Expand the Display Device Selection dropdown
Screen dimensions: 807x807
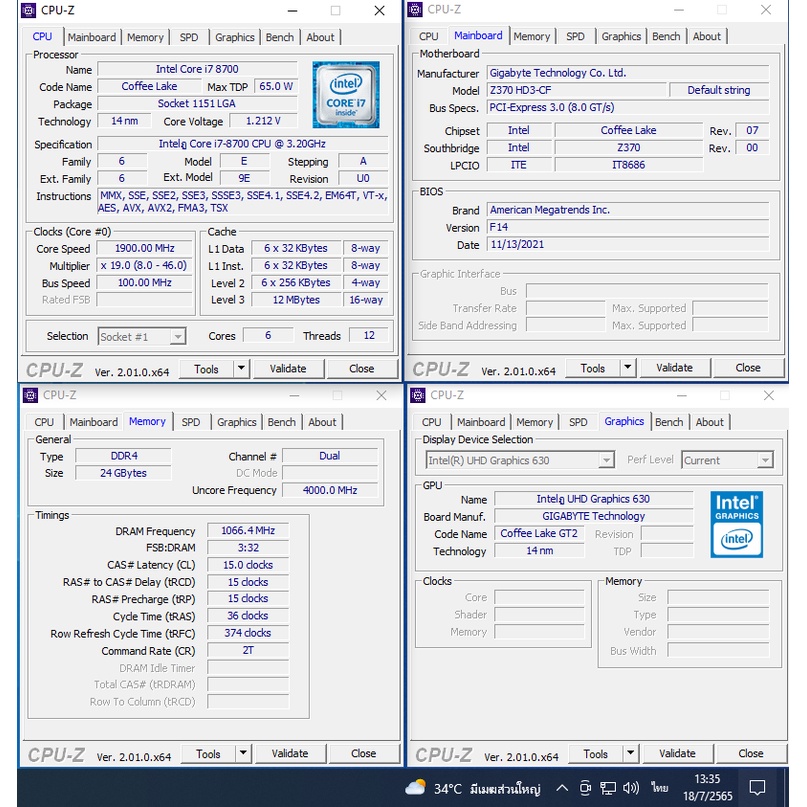click(605, 461)
